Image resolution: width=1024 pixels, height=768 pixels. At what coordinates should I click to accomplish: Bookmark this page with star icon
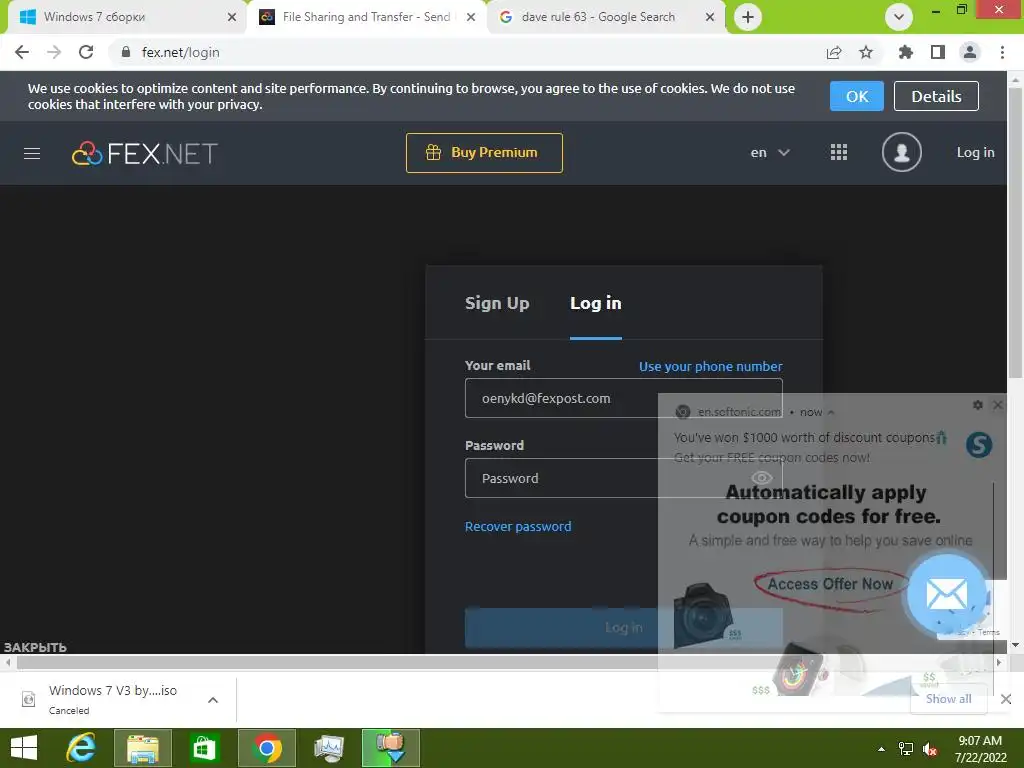point(866,52)
